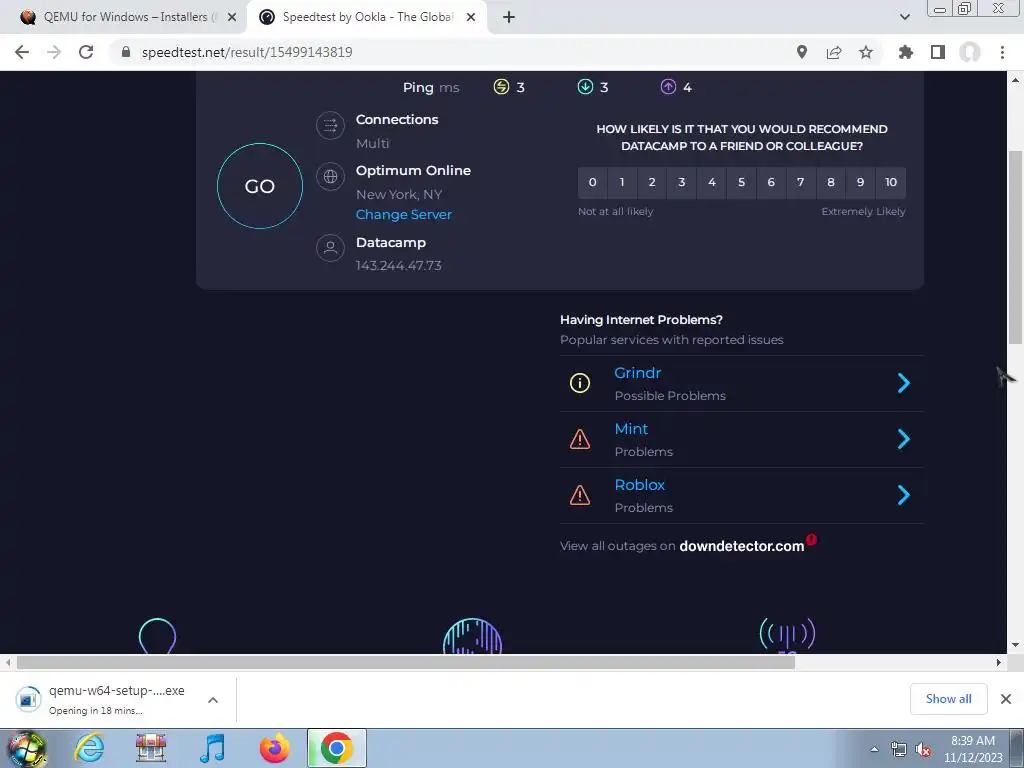
Task: Click the globe icon beside Optimum Online
Action: (330, 176)
